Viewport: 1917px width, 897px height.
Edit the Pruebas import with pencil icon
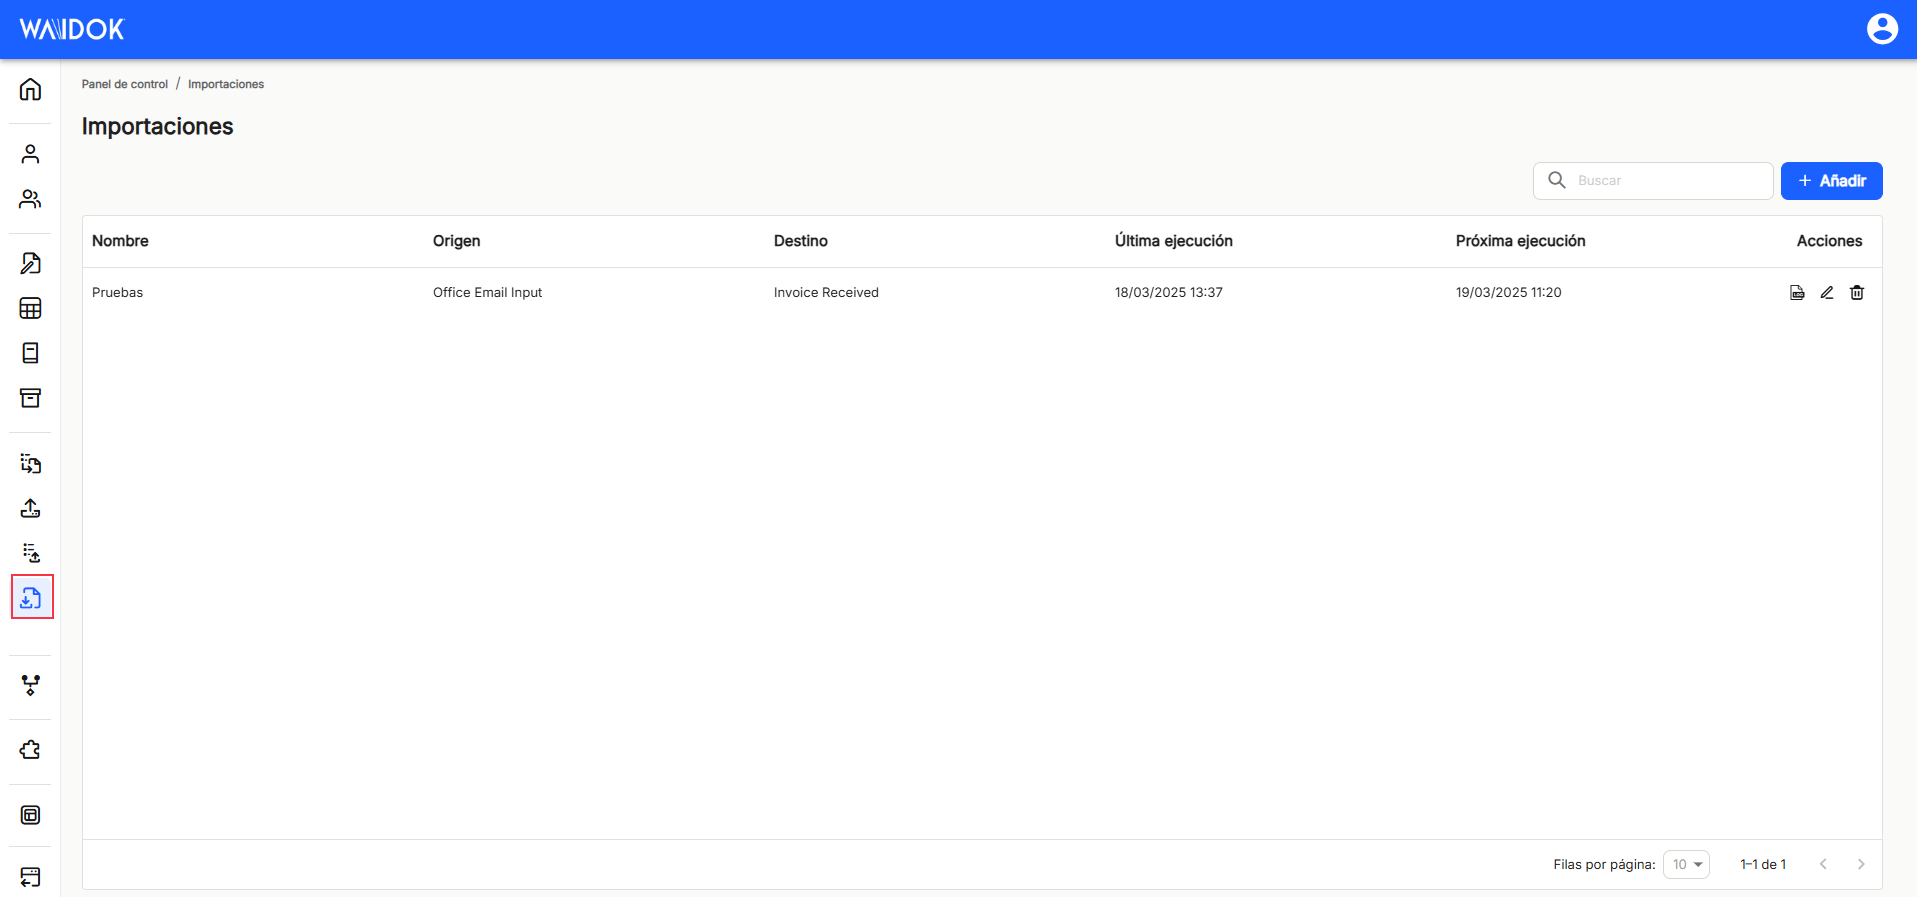coord(1827,292)
